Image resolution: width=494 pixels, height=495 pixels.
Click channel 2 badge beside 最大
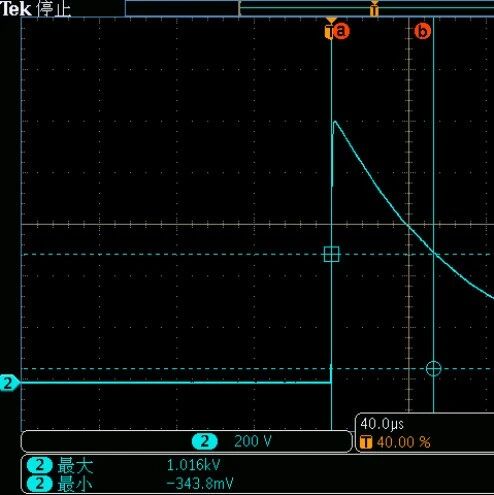tap(40, 465)
